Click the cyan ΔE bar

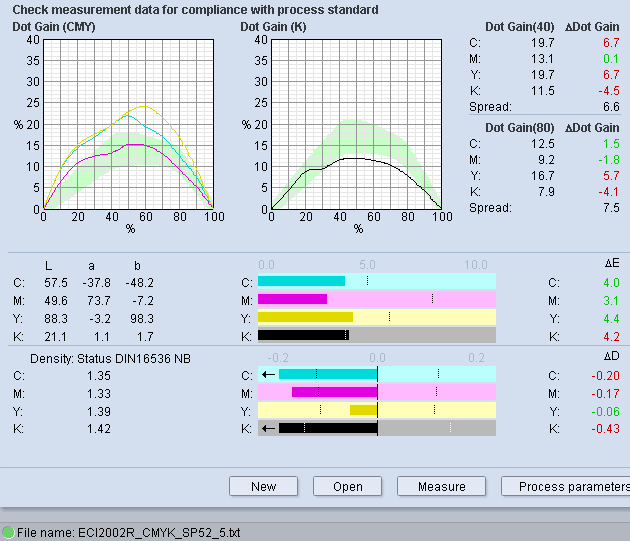click(301, 281)
